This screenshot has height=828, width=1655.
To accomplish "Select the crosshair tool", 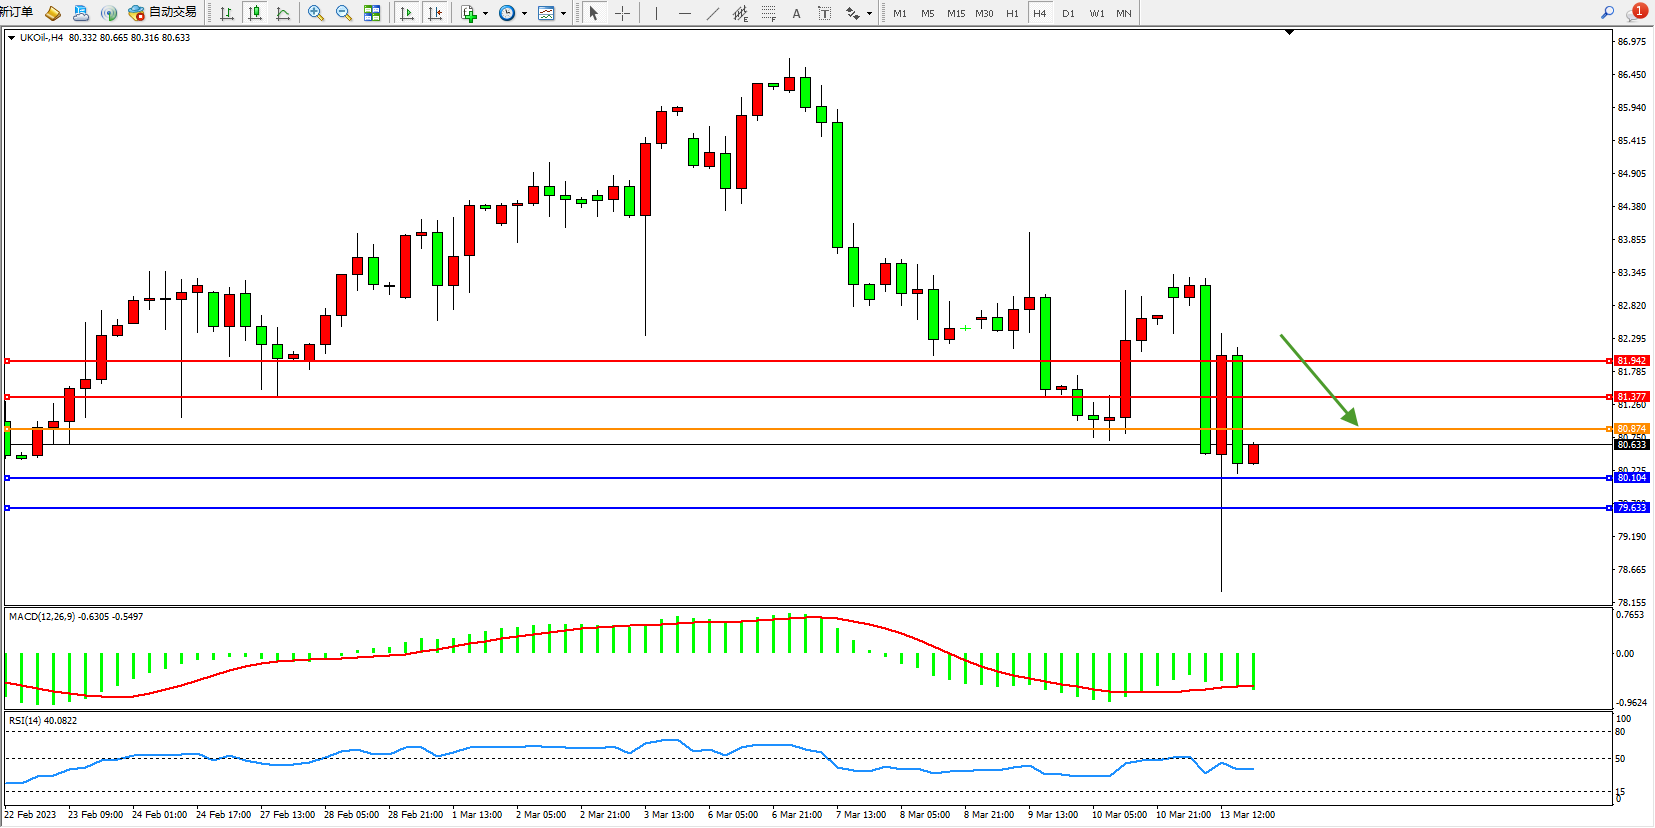I will click(x=622, y=13).
